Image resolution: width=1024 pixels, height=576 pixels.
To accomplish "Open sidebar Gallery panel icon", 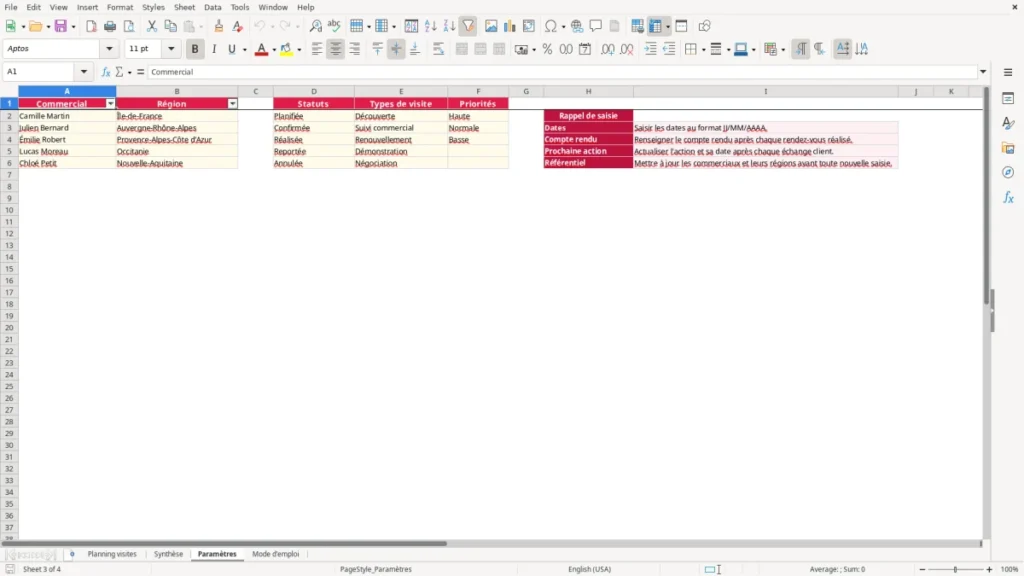I will pos(1008,148).
